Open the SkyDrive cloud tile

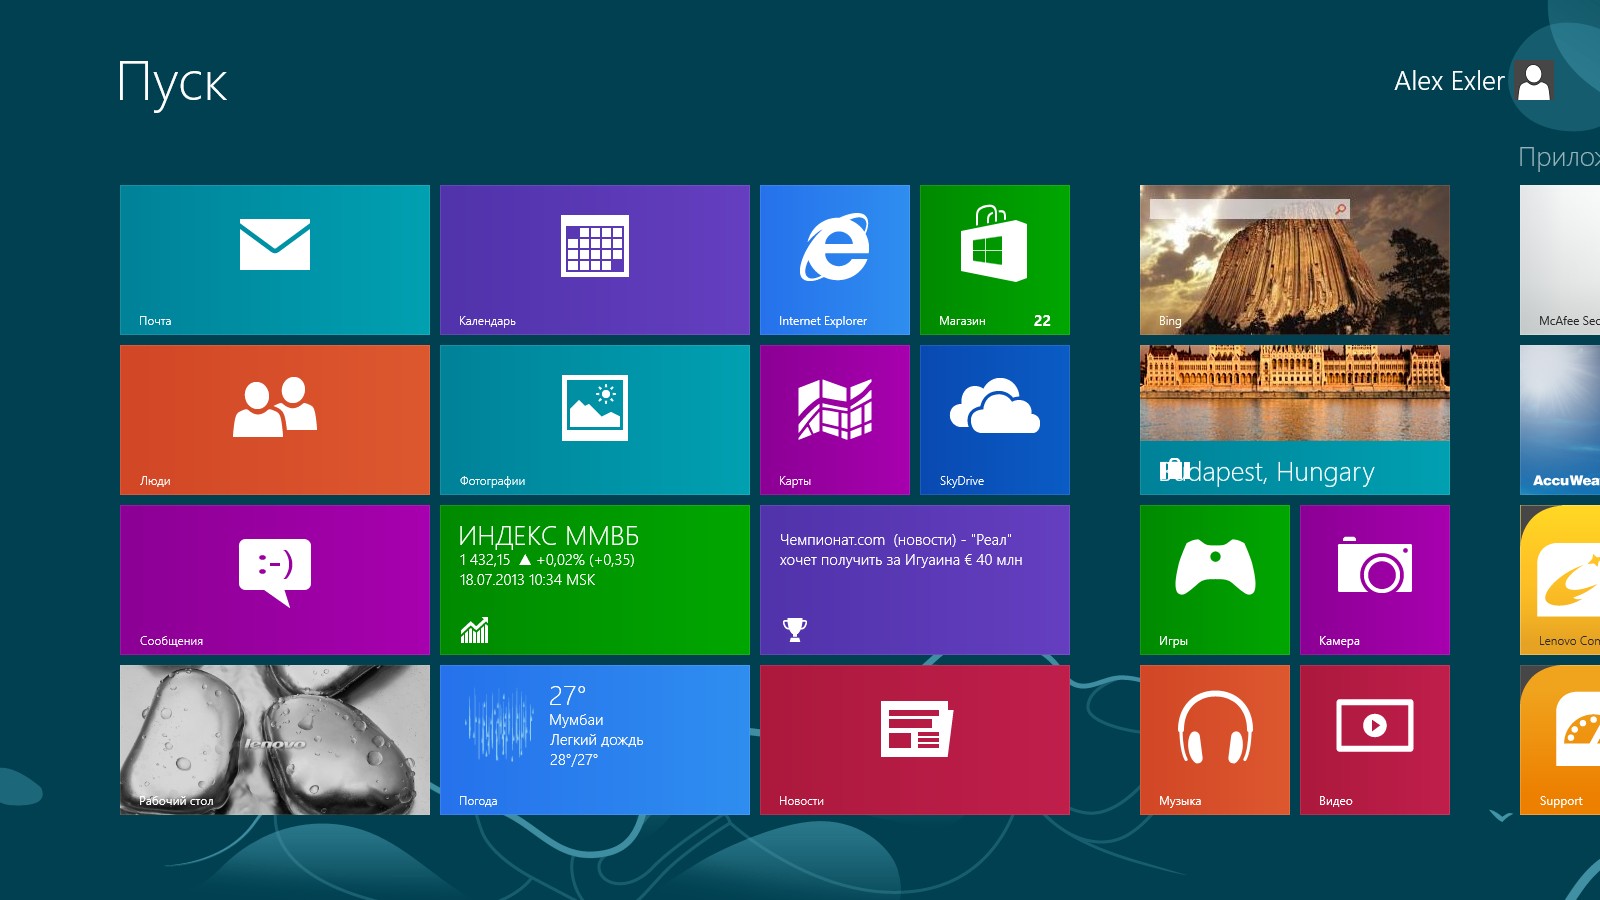point(995,420)
